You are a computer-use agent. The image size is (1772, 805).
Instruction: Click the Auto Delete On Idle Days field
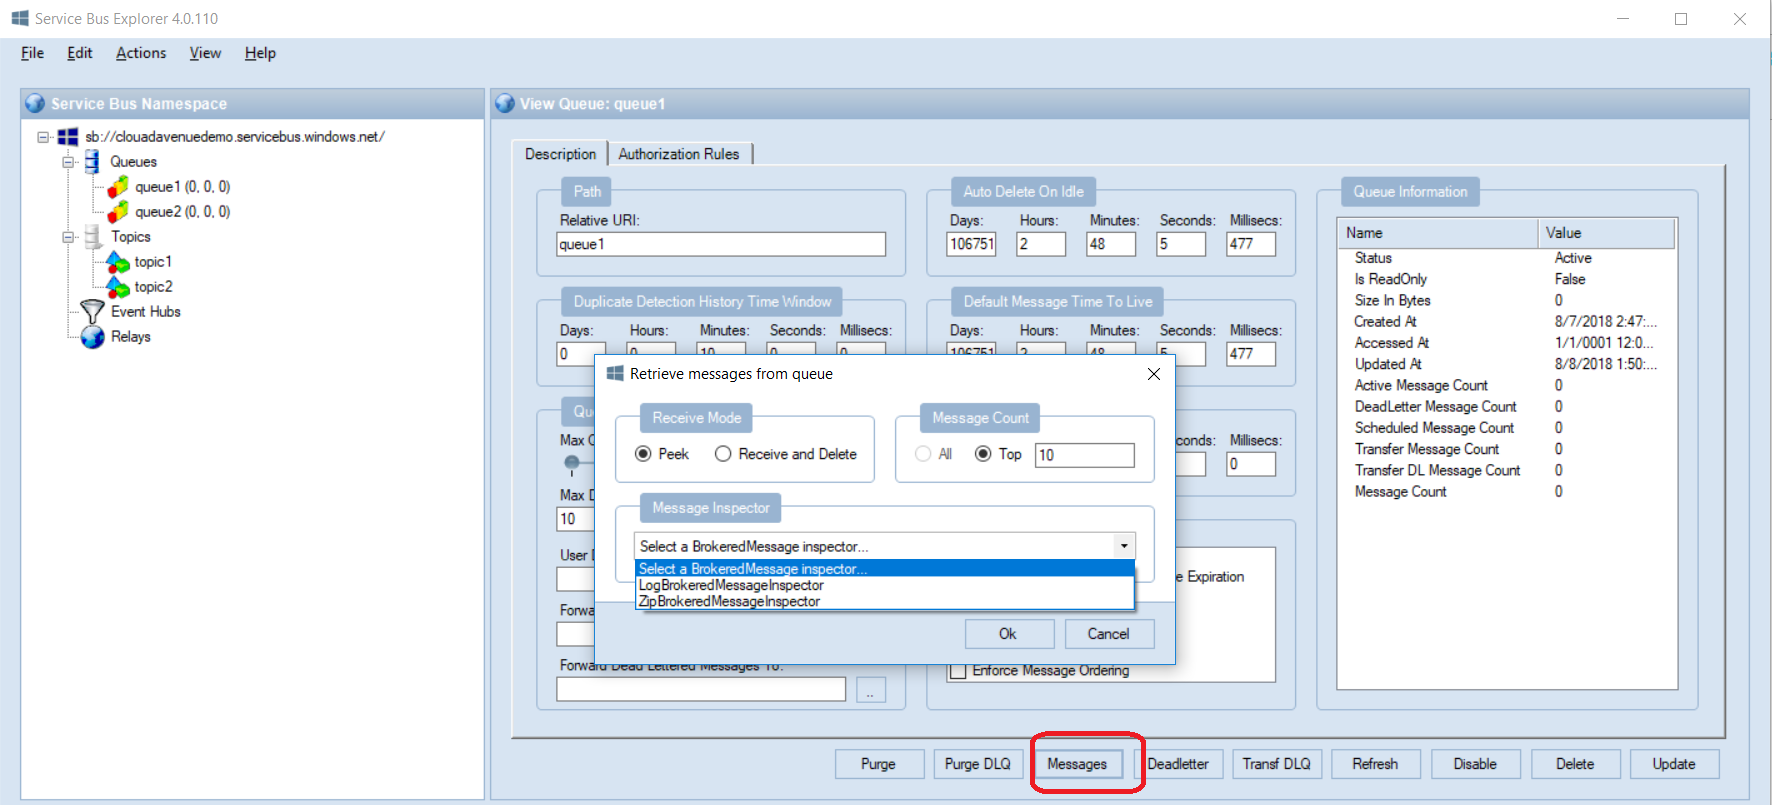(x=971, y=244)
